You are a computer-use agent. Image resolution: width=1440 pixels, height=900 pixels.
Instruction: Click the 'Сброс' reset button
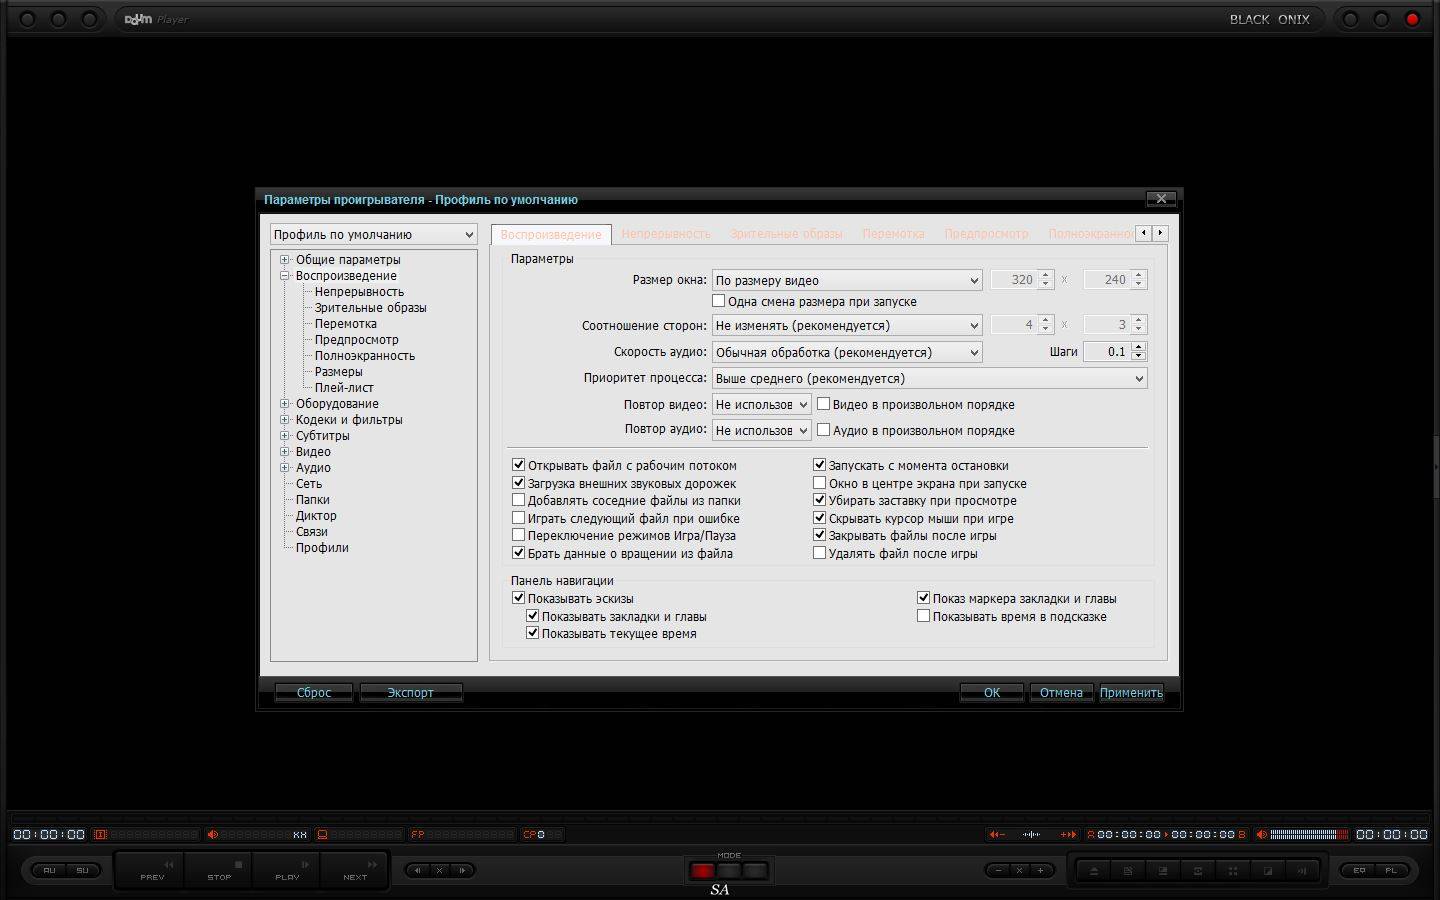point(314,693)
